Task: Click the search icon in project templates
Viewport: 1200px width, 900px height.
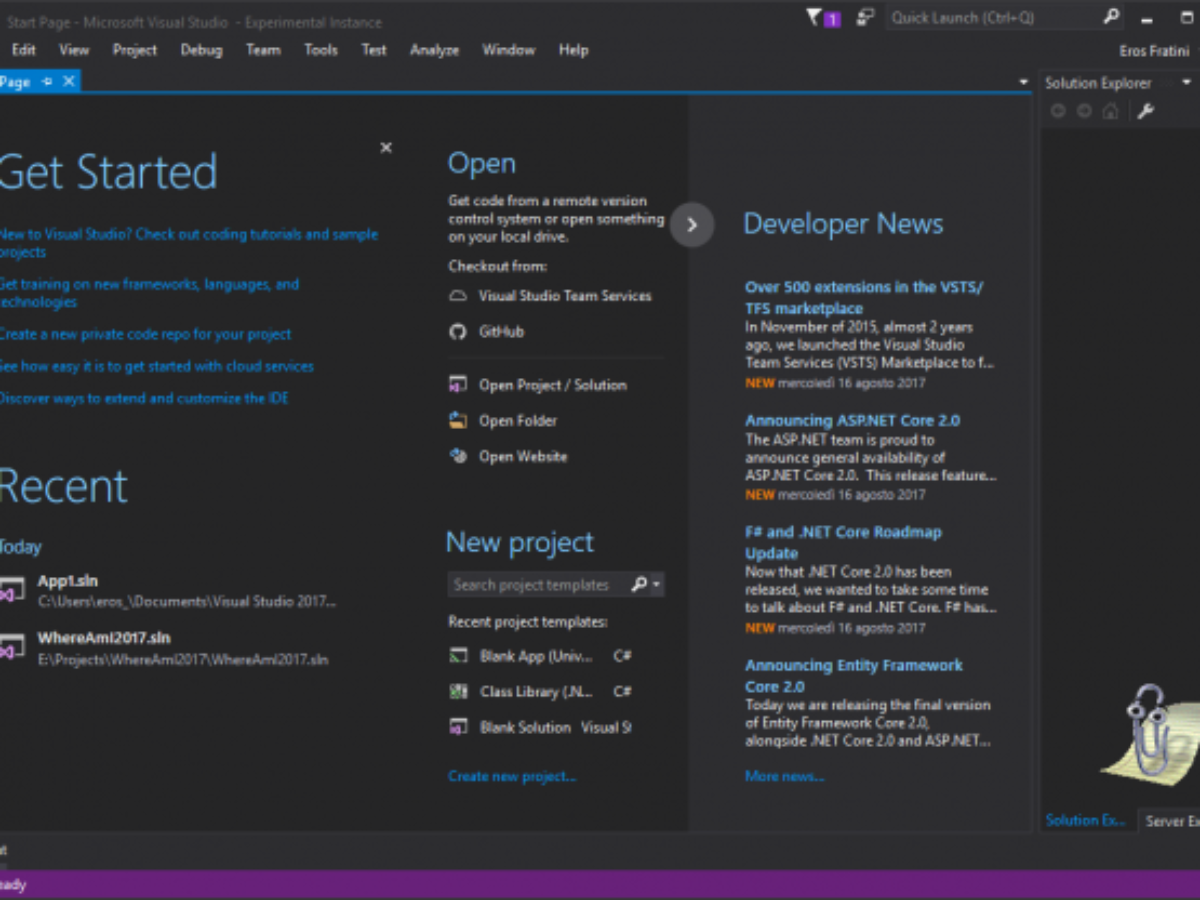Action: click(639, 585)
